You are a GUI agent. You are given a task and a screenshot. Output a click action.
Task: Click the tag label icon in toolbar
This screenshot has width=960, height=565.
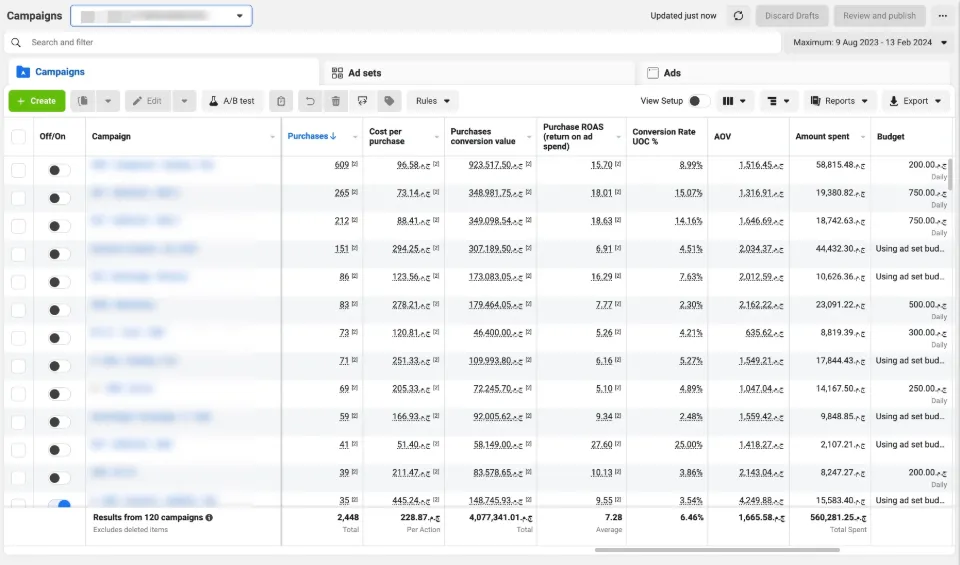[389, 101]
